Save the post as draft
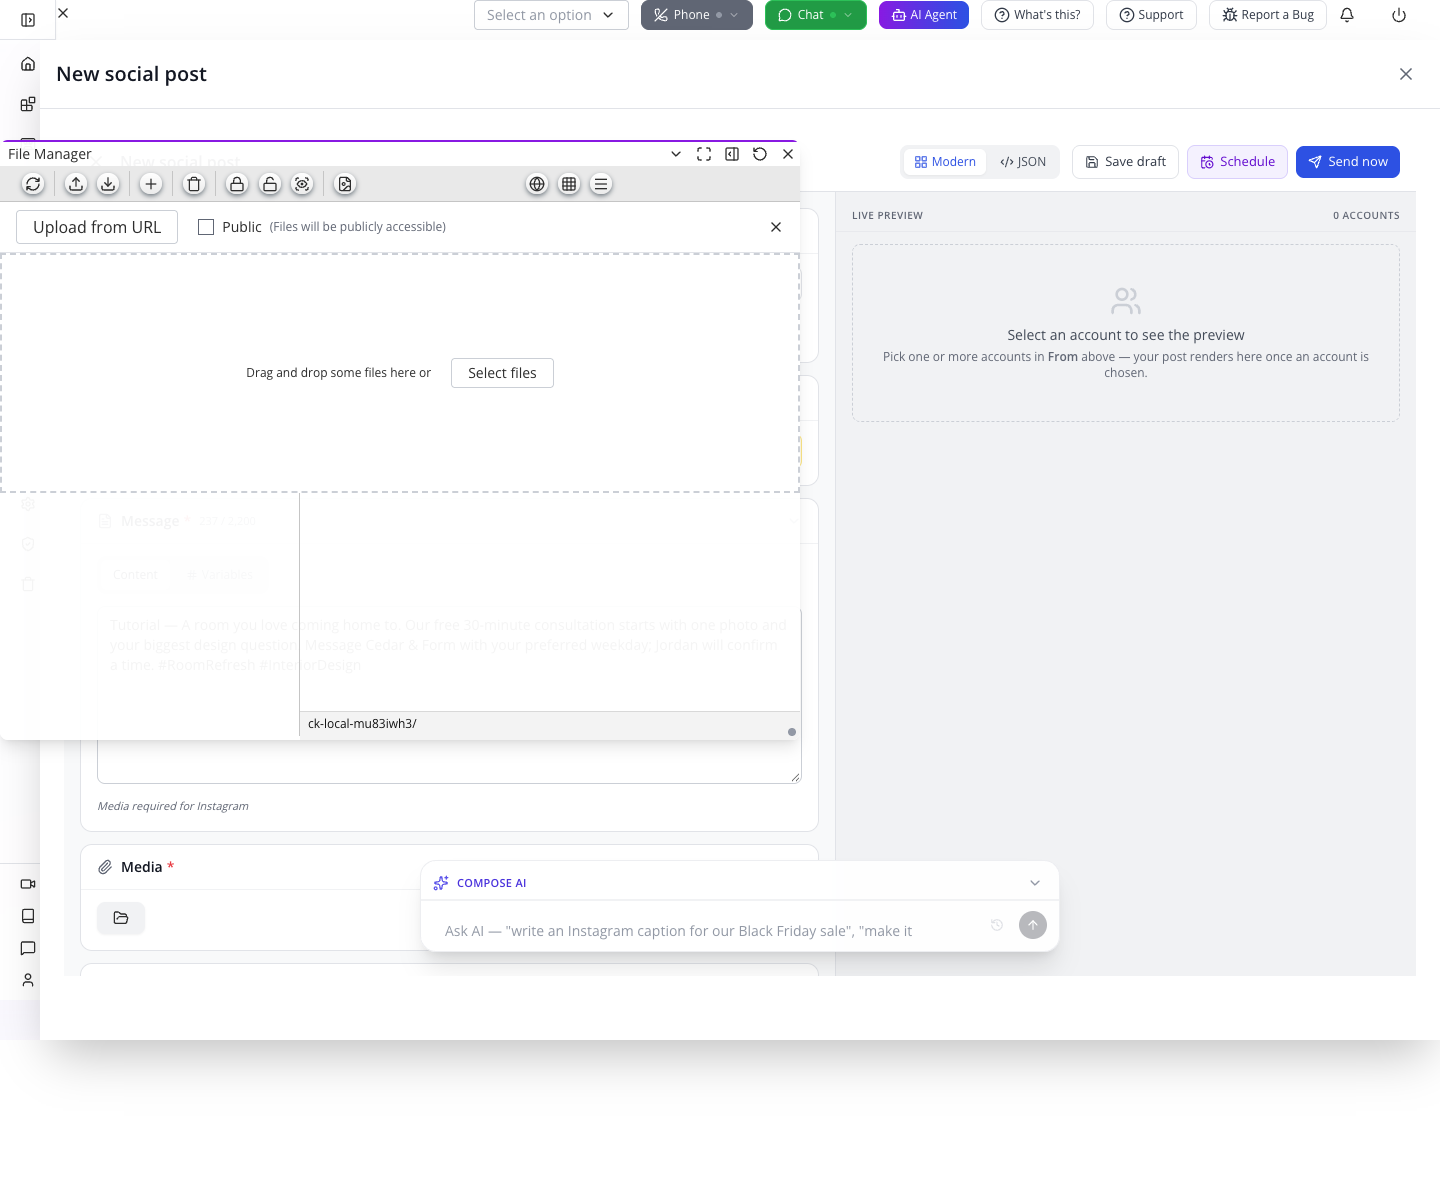The height and width of the screenshot is (1200, 1440). [1126, 162]
